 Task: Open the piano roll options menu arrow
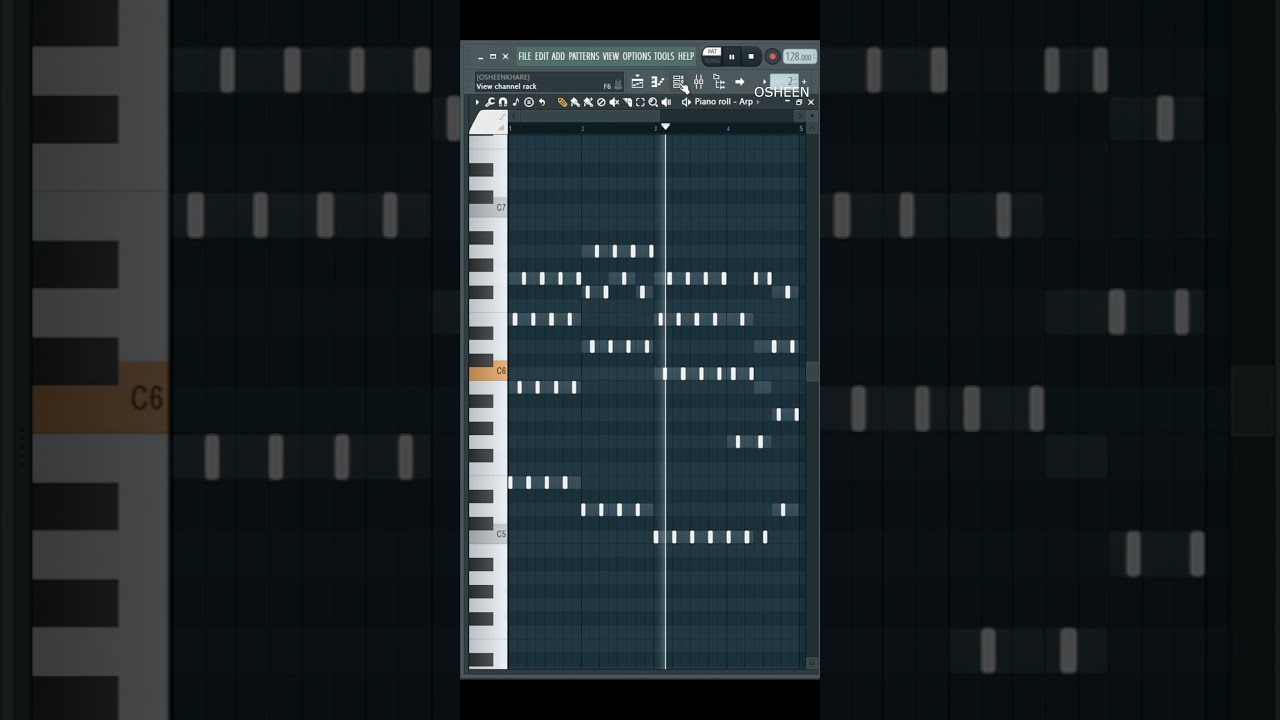point(477,102)
